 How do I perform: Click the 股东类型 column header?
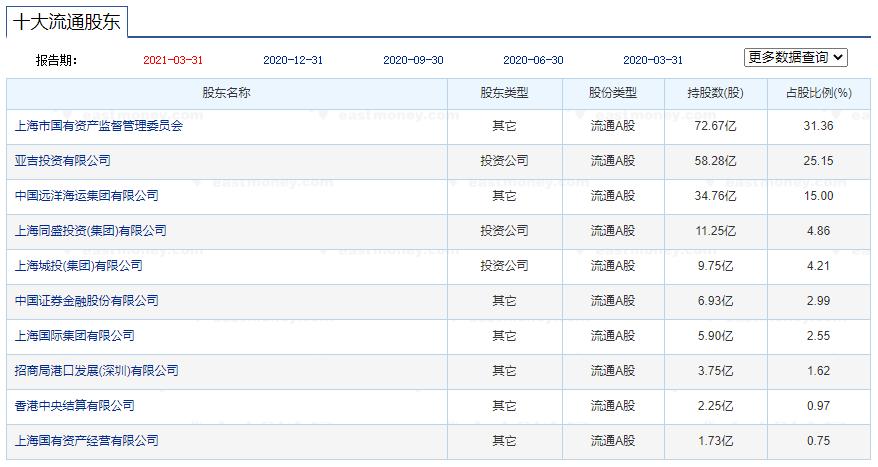(505, 93)
